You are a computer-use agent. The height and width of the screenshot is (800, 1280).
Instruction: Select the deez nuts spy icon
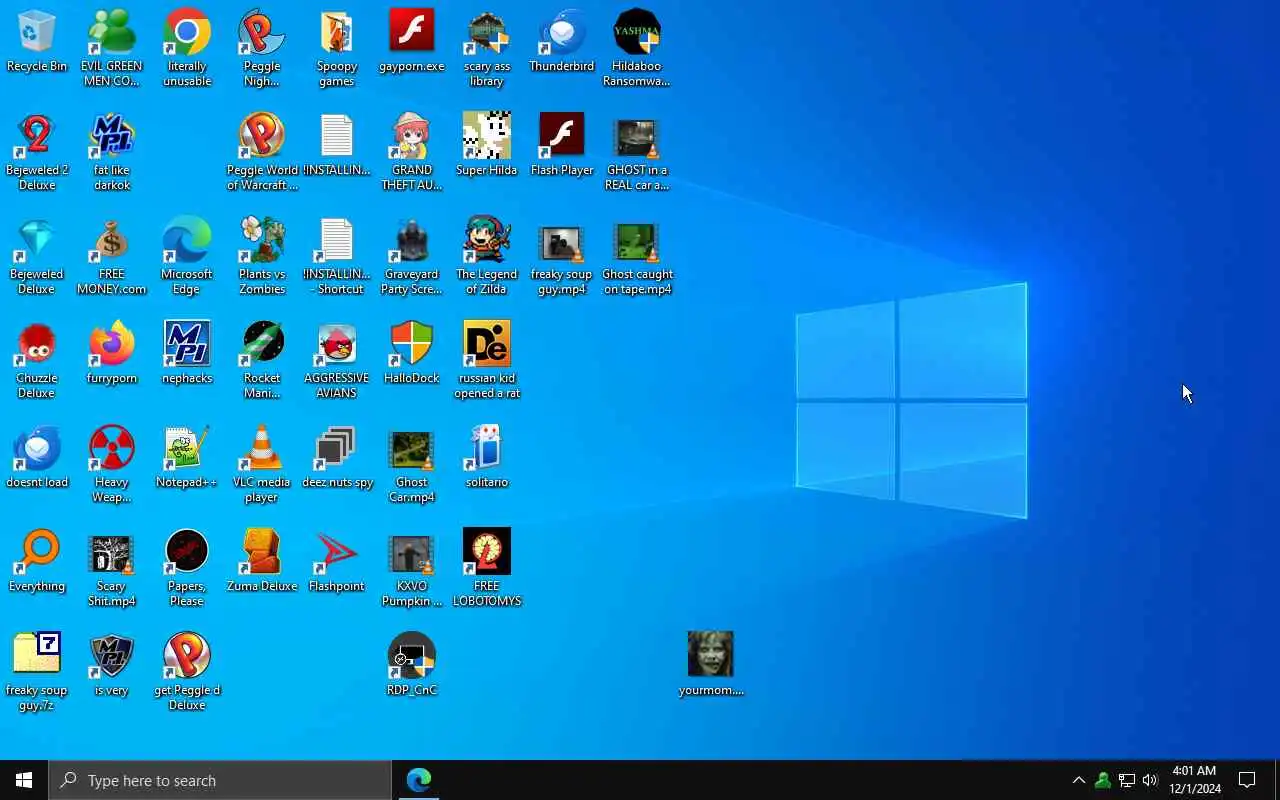[x=337, y=449]
